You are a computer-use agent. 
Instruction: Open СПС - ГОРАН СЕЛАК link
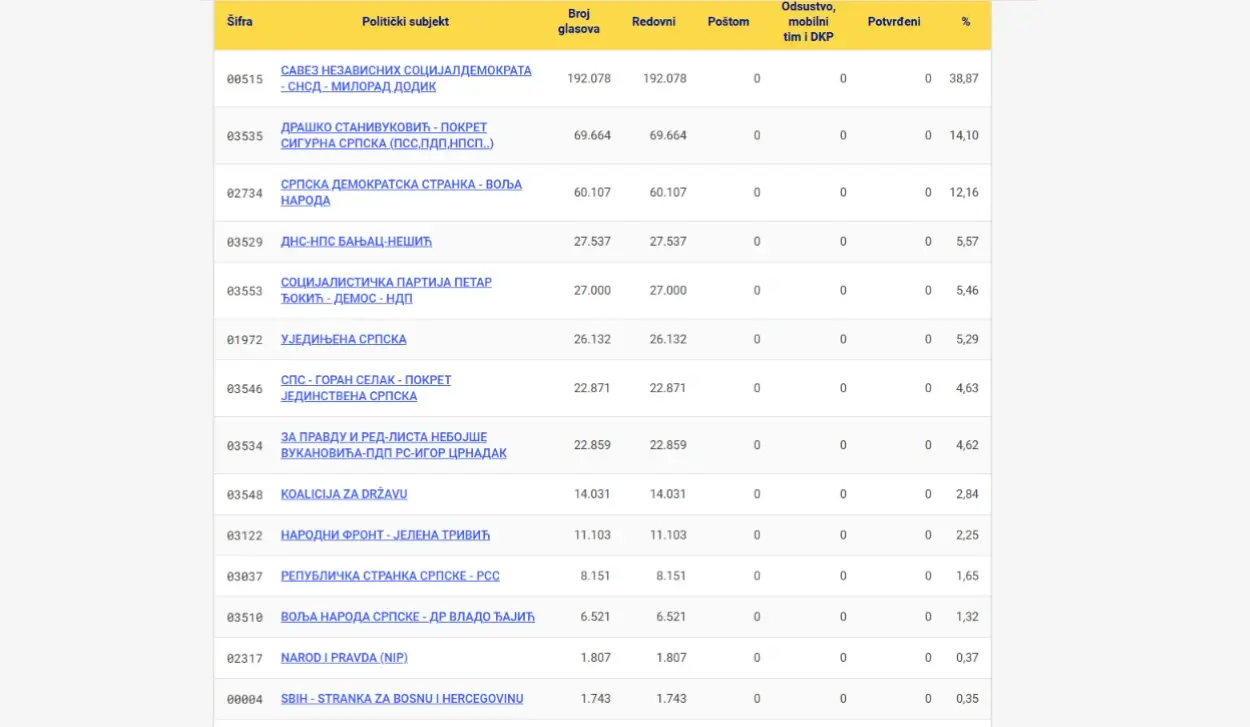click(x=366, y=388)
